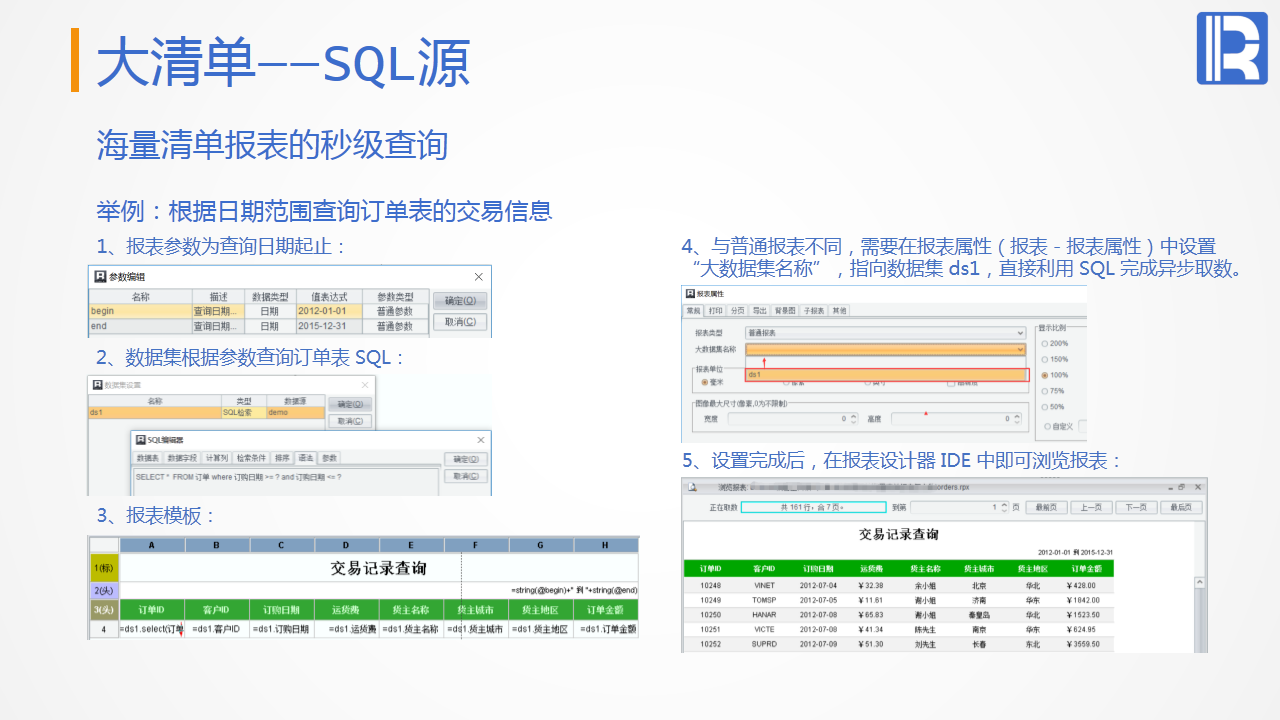
Task: Select the 100% display ratio
Action: [x=1055, y=375]
